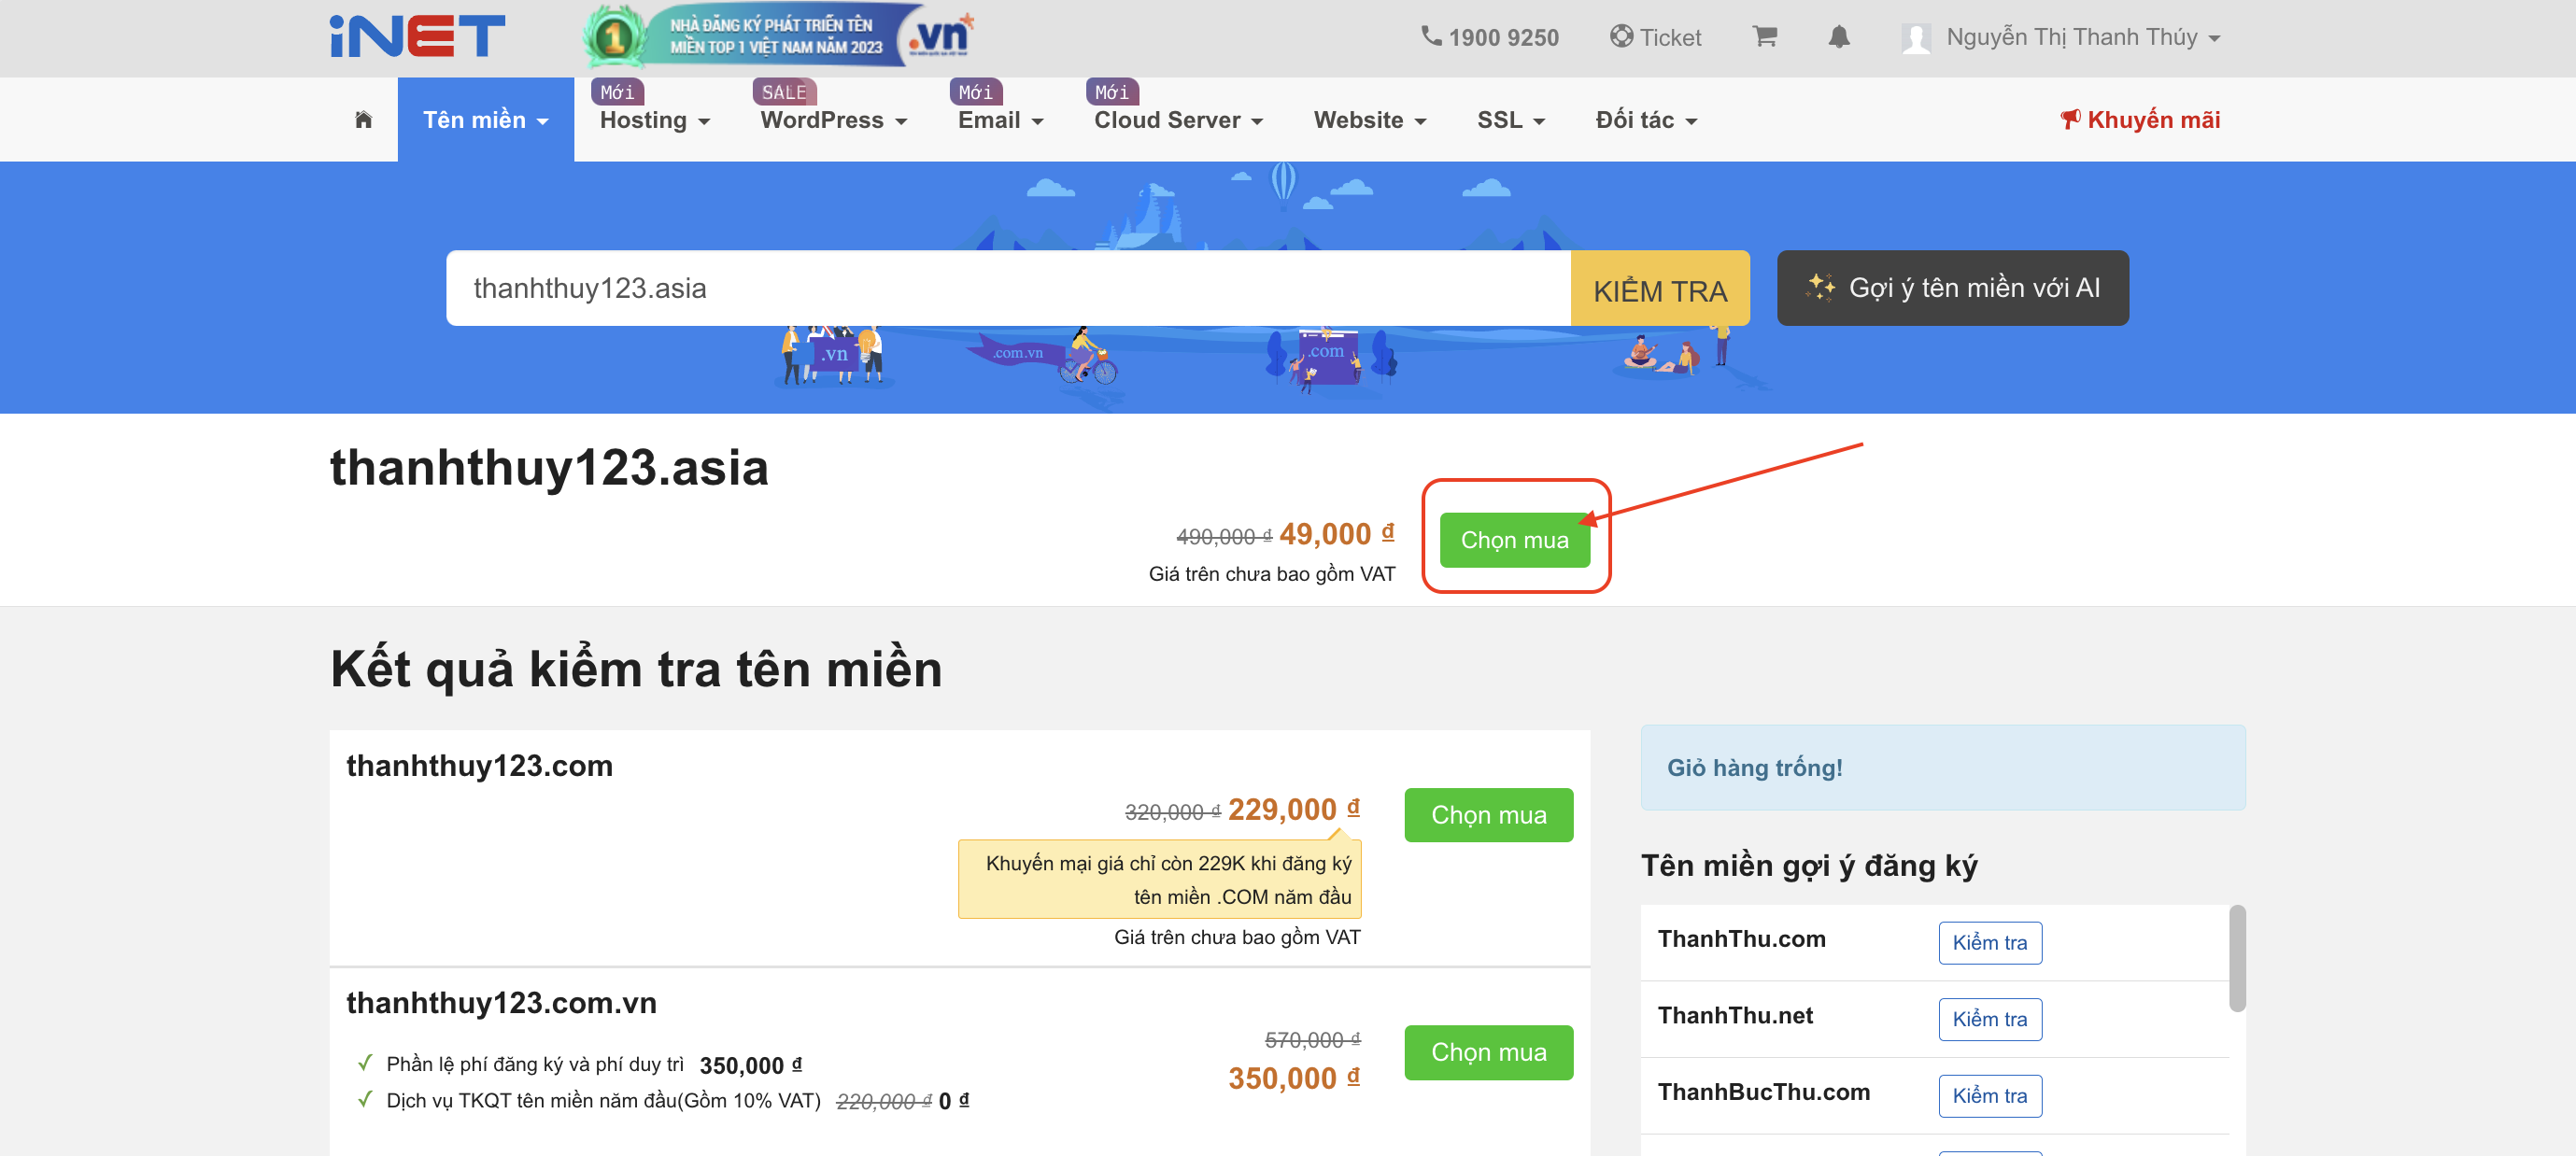
Task: Click the .COM 229K promotion note
Action: (1159, 879)
